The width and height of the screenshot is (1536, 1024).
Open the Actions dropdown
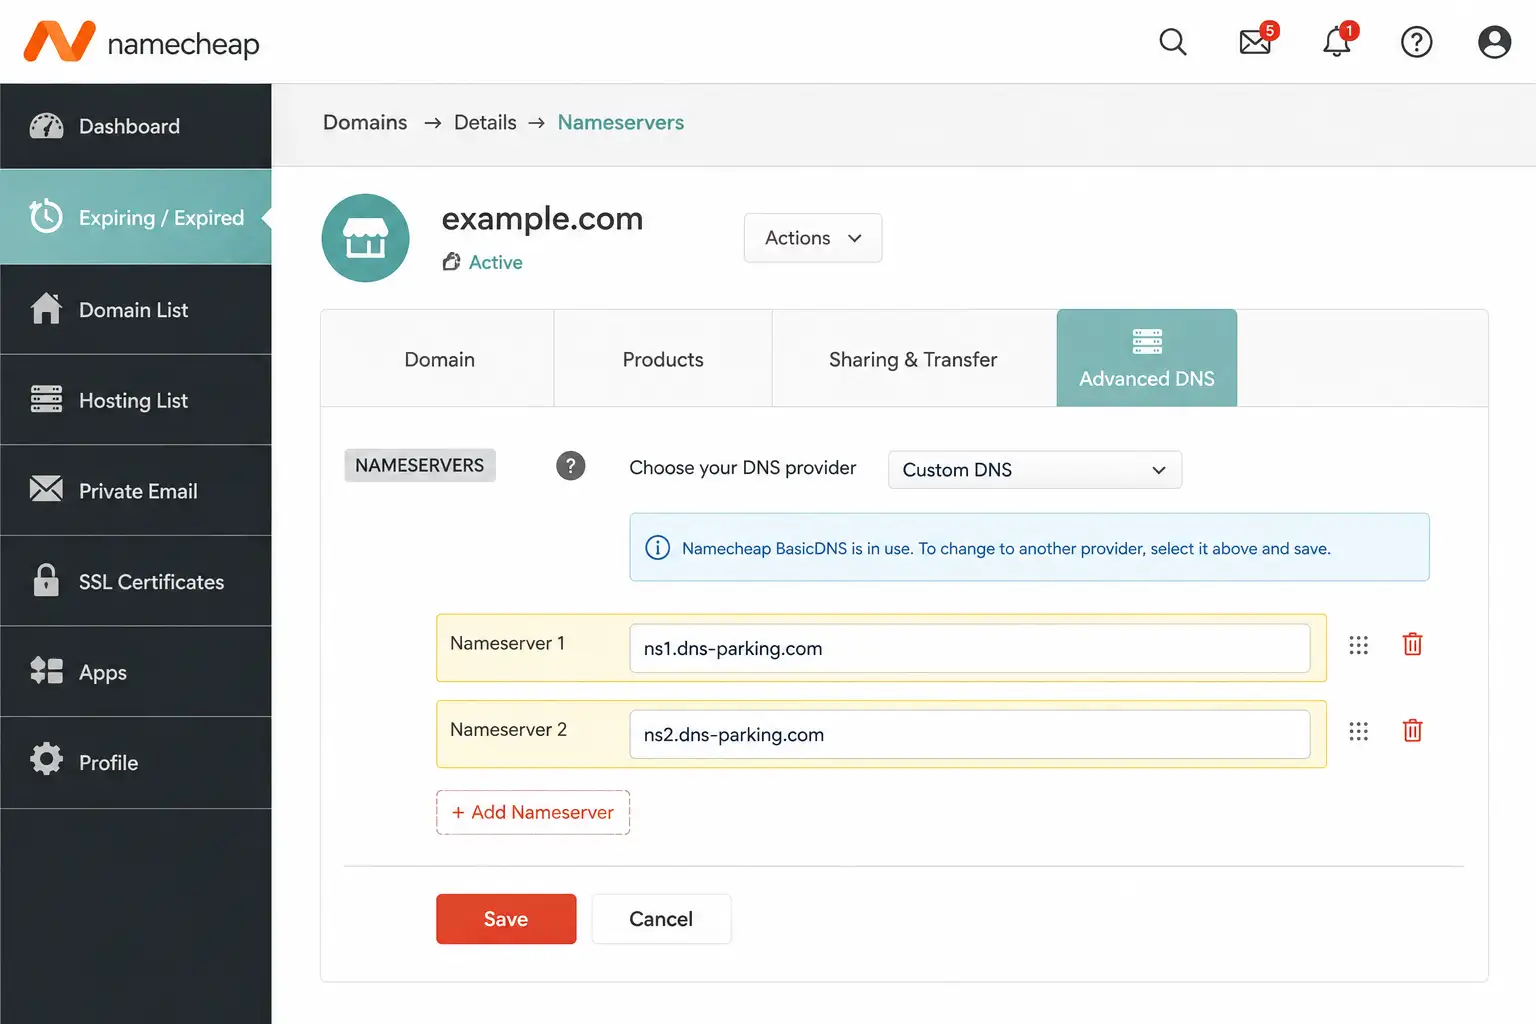(x=813, y=238)
